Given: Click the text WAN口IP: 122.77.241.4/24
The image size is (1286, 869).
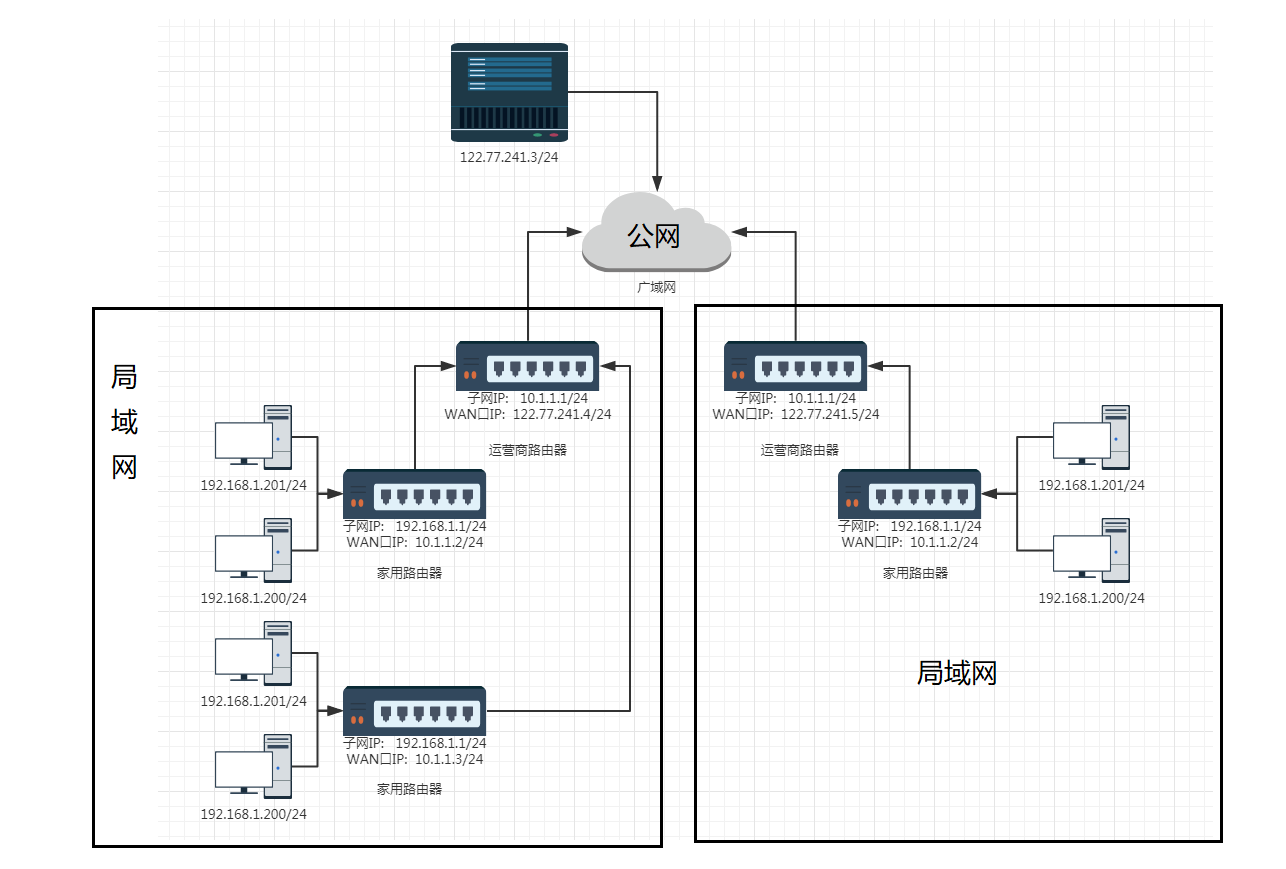Looking at the screenshot, I should [x=527, y=414].
